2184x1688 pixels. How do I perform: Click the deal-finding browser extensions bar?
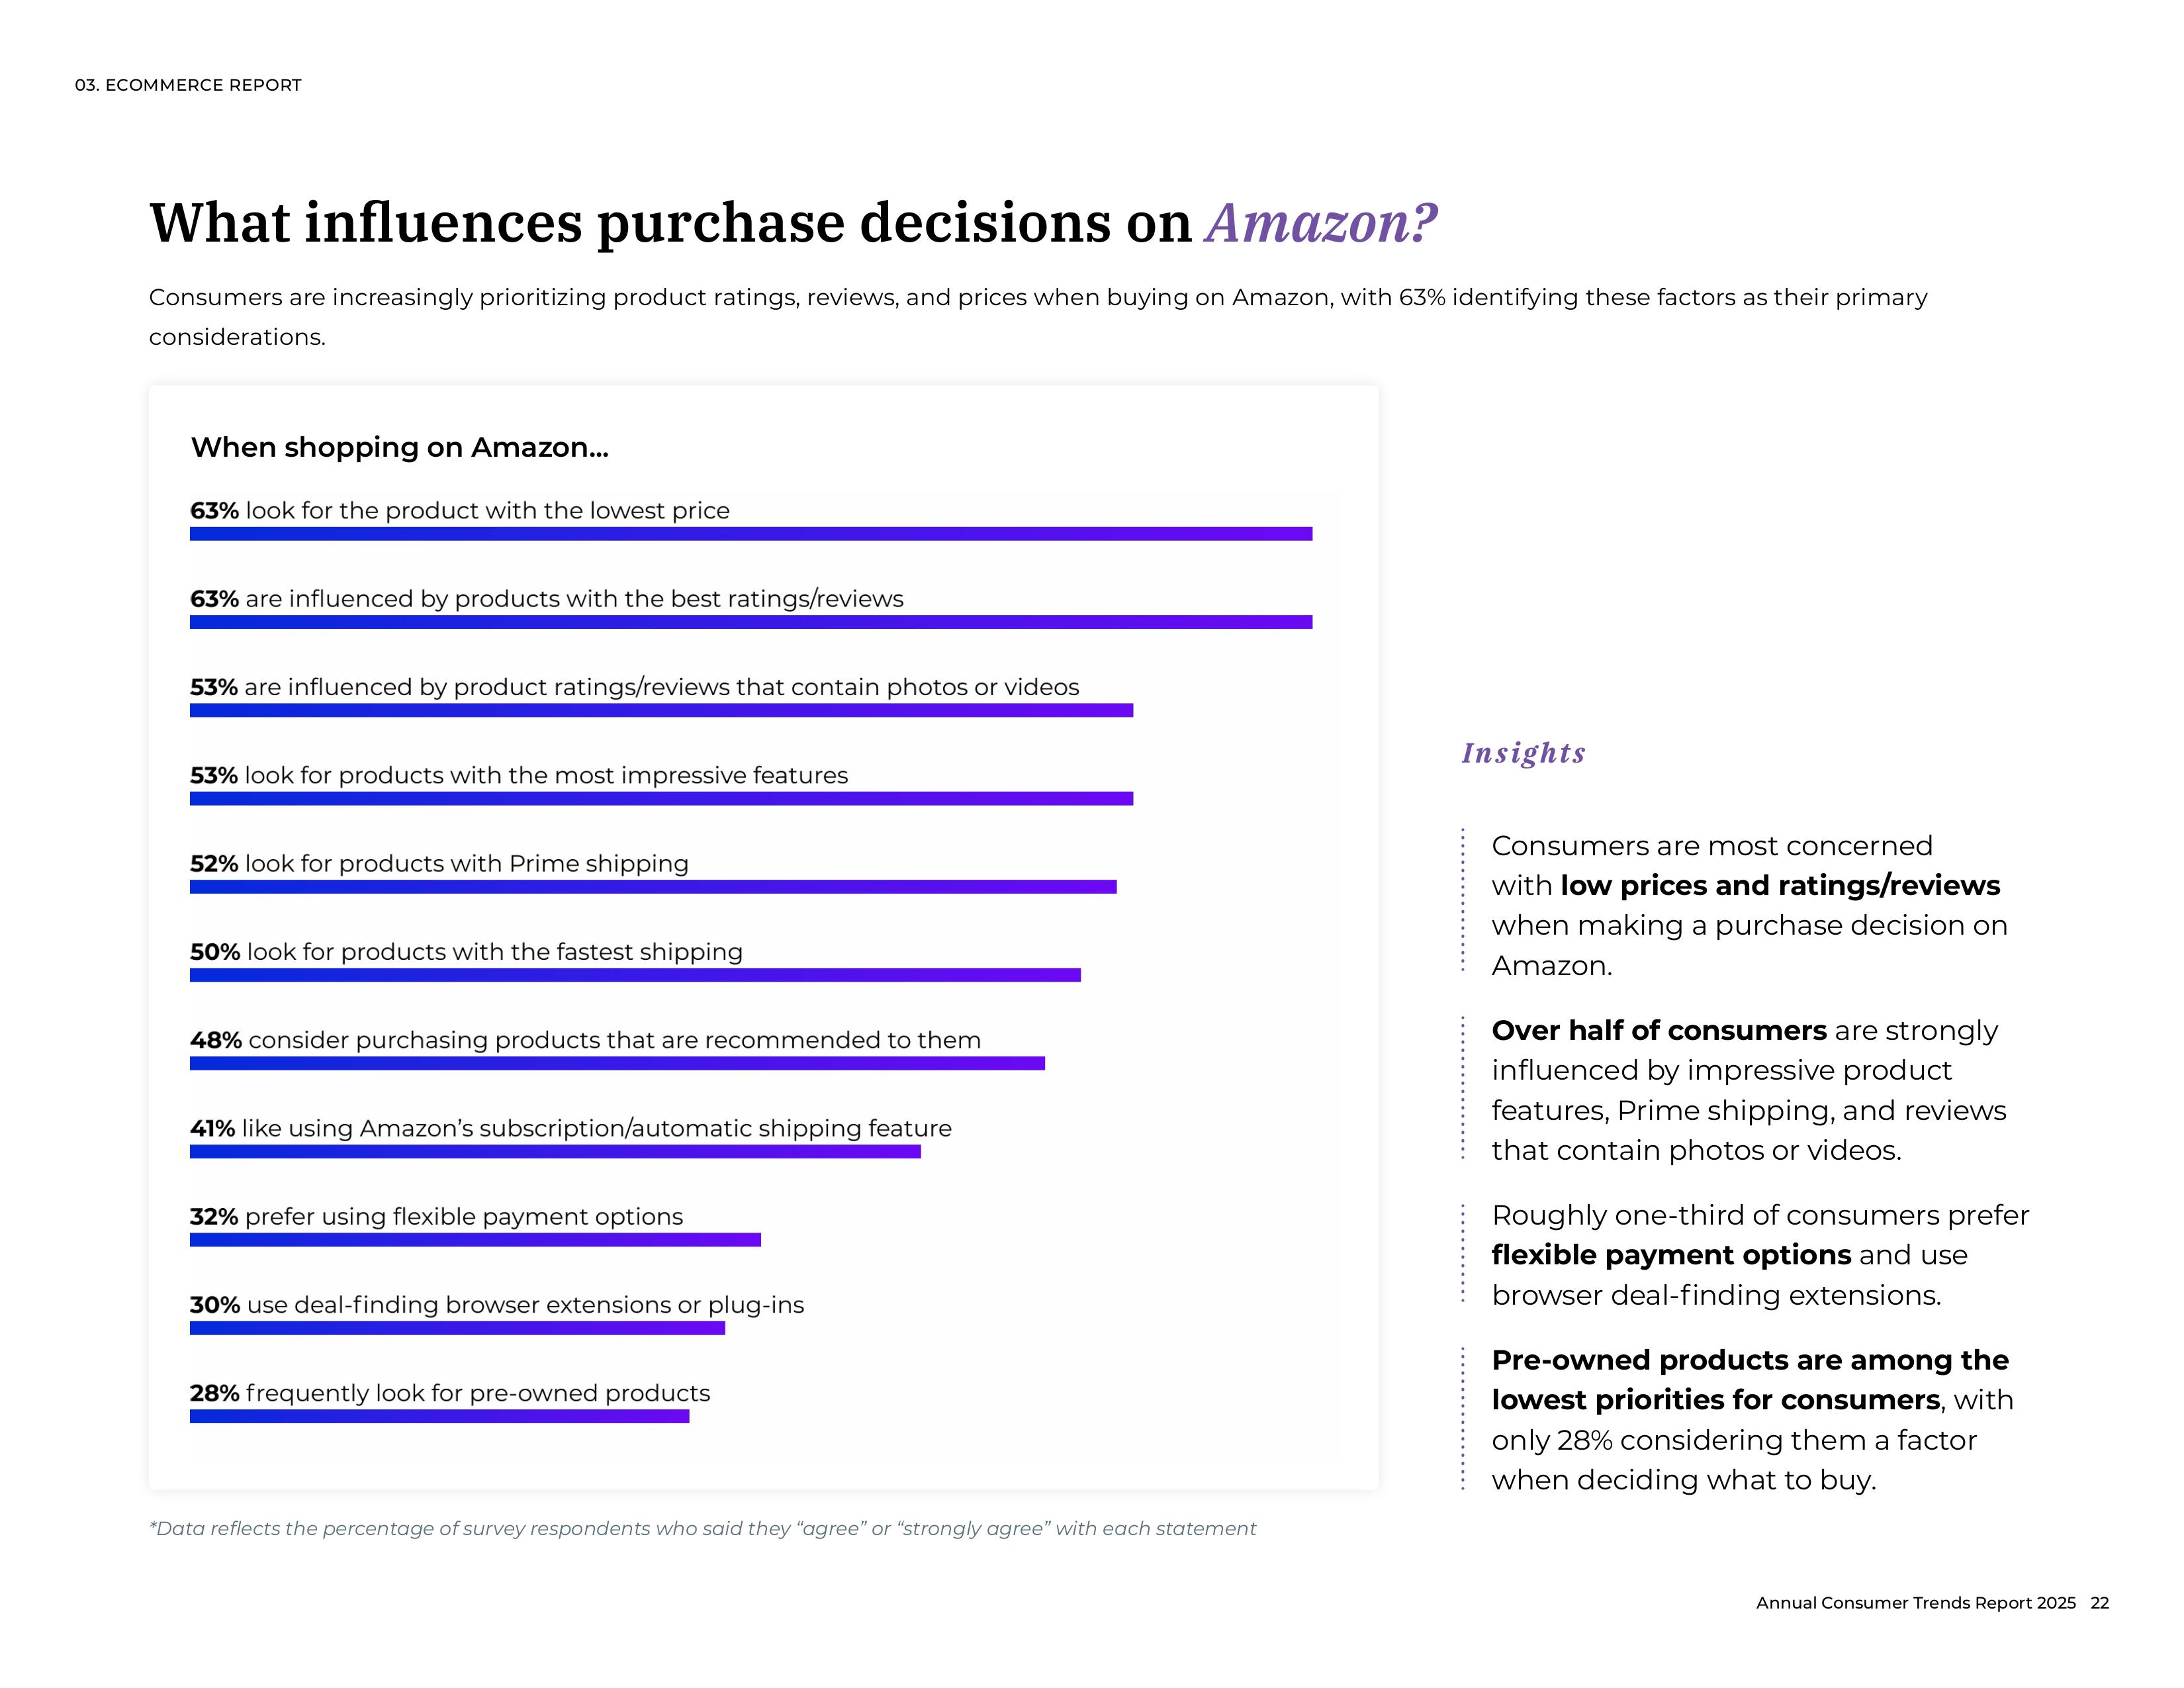pyautogui.click(x=457, y=1328)
